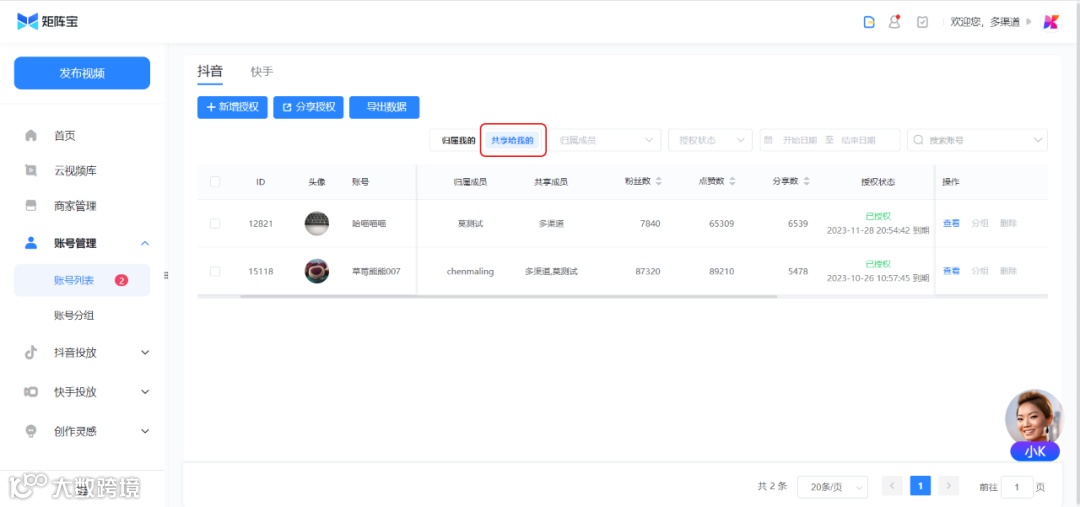Expand the 创作灵感 menu chevron
Image resolution: width=1080 pixels, height=507 pixels.
coord(145,431)
